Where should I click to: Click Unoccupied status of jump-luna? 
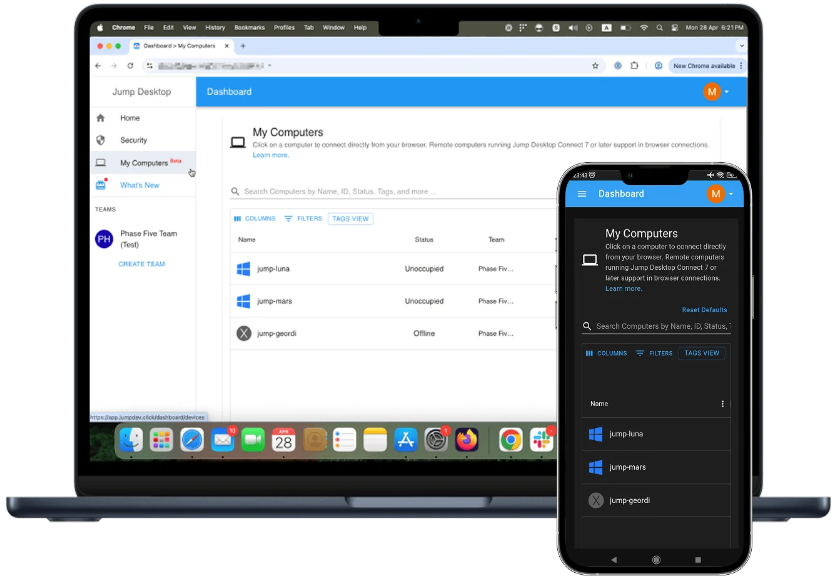pos(424,269)
